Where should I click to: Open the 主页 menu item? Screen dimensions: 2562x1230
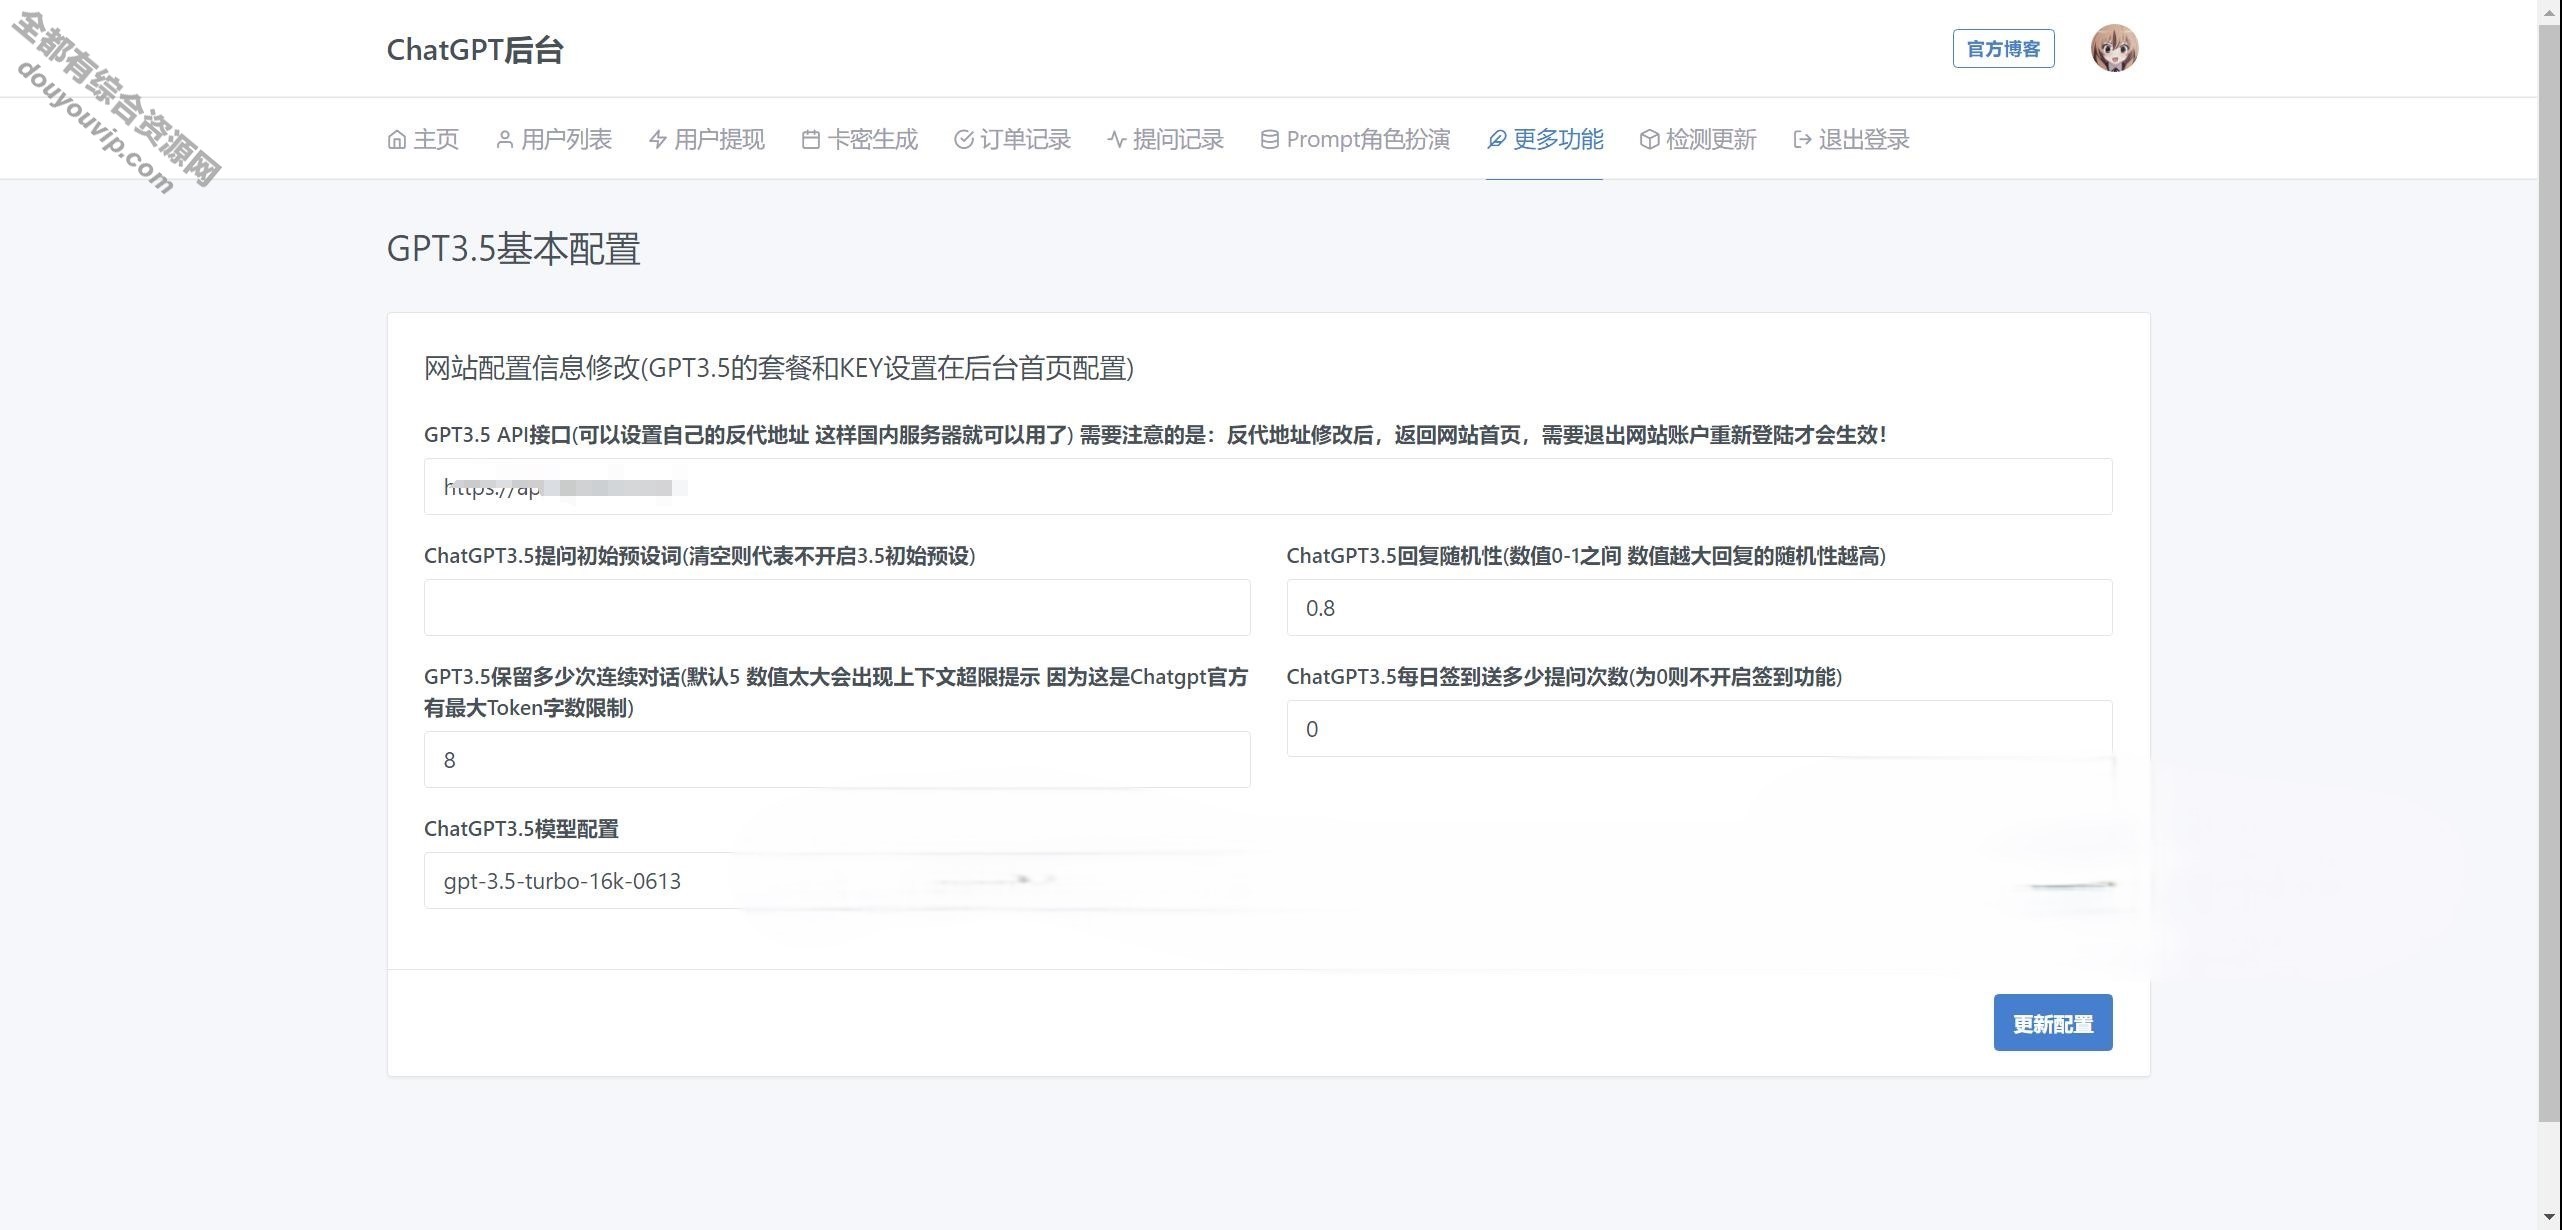coord(423,139)
